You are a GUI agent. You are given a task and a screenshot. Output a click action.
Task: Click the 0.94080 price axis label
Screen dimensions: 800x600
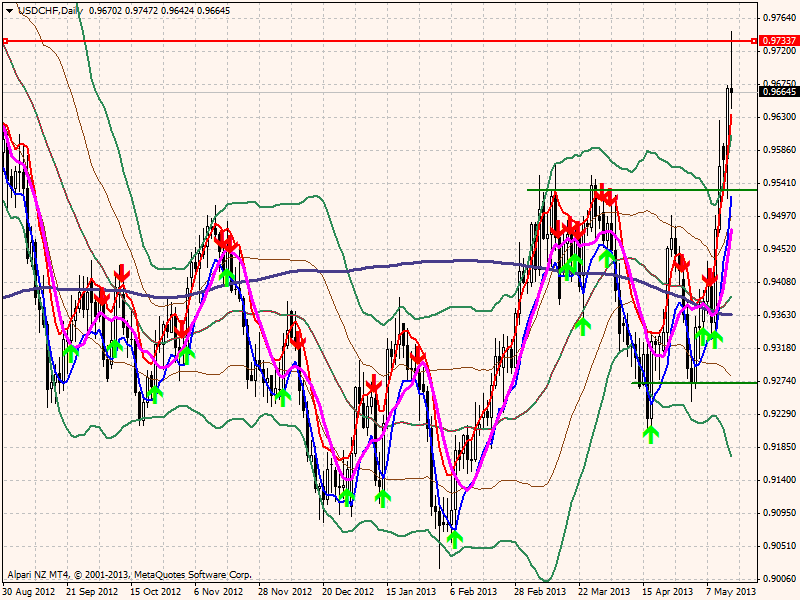click(x=779, y=282)
